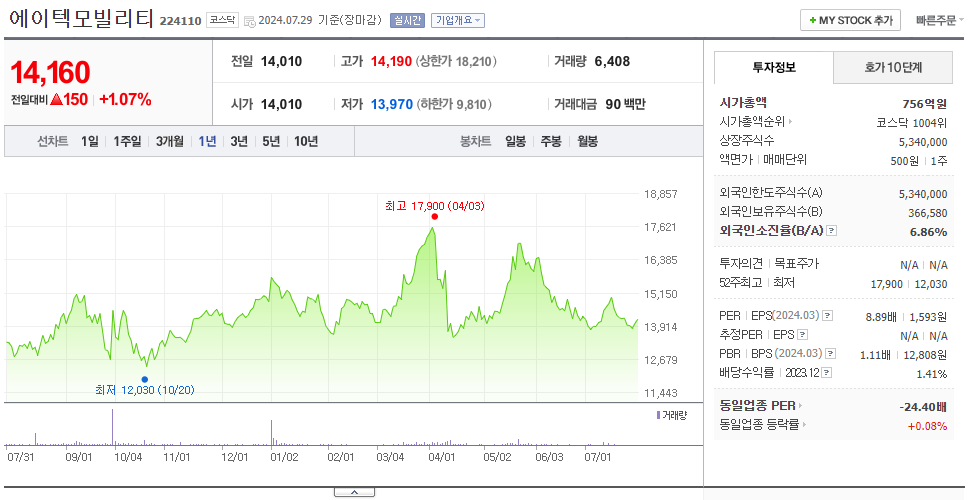The image size is (968, 500).
Task: Click the tall volume bar near 01/02
Action: [x=272, y=433]
